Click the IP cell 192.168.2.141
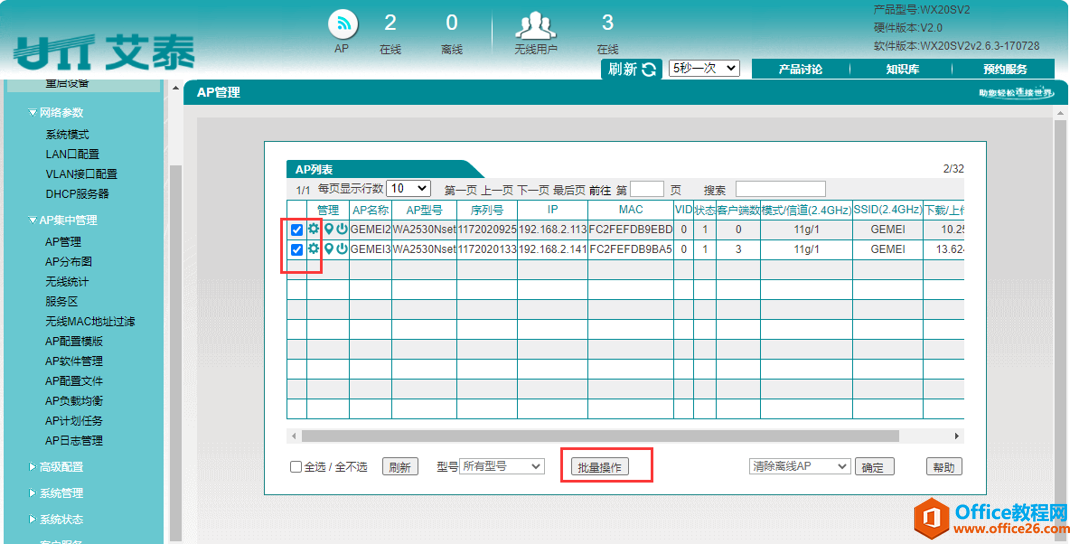The image size is (1077, 546). point(552,249)
